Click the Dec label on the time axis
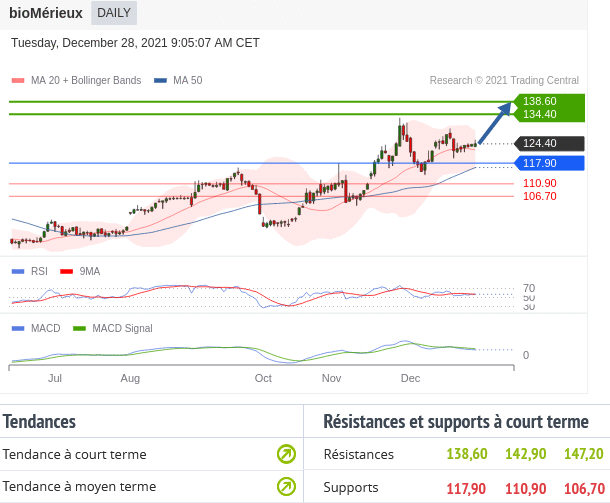 pyautogui.click(x=410, y=378)
